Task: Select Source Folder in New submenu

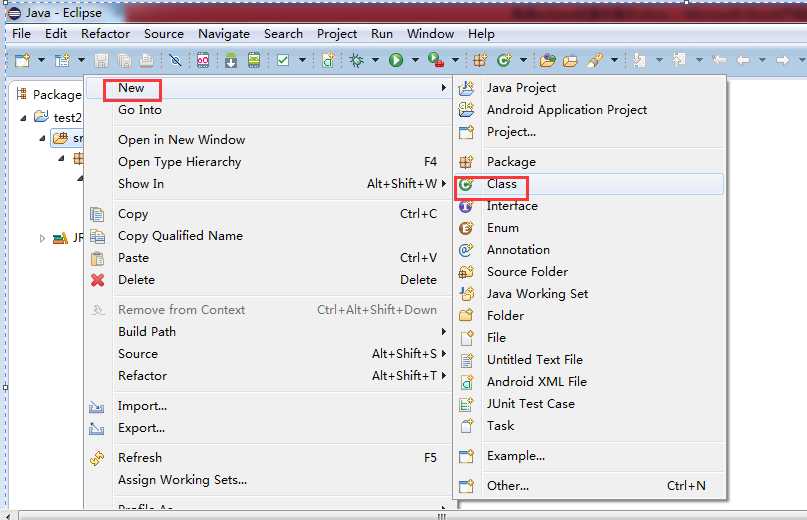Action: tap(590, 272)
